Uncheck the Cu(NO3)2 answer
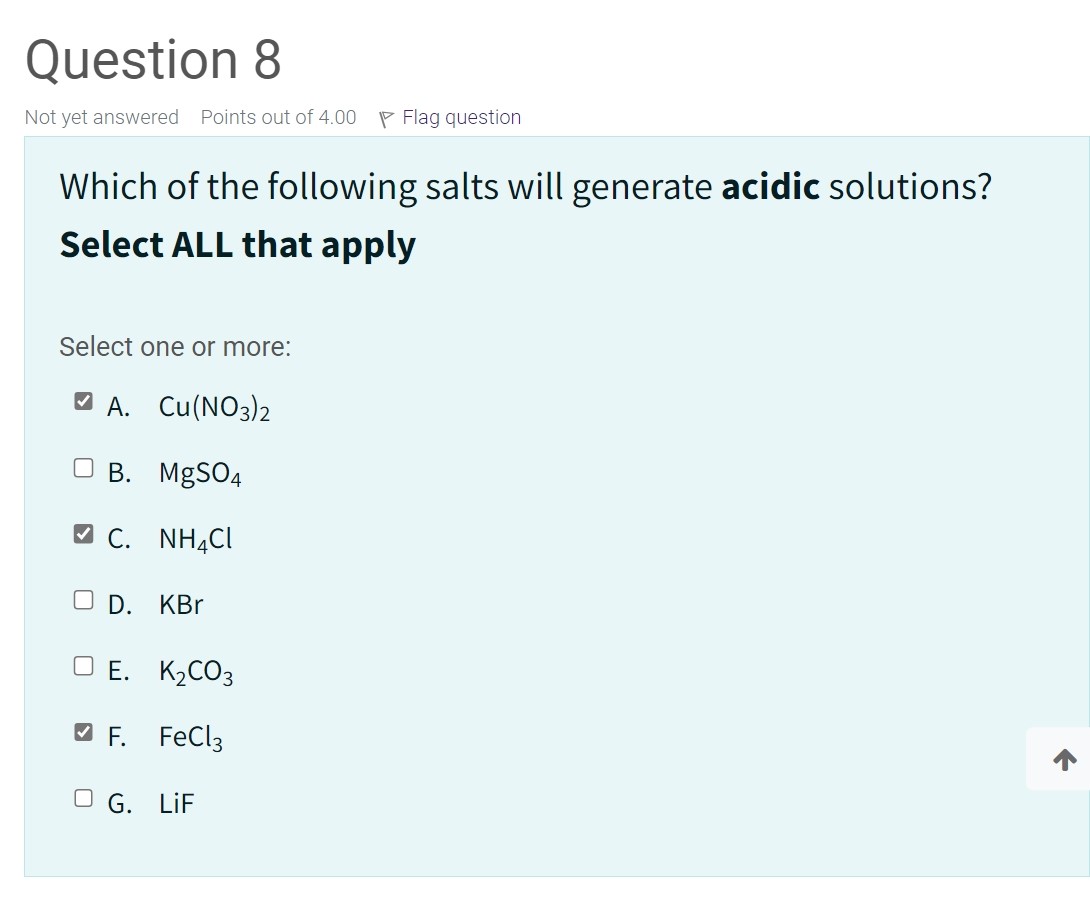This screenshot has height=900, width=1090. (x=83, y=399)
